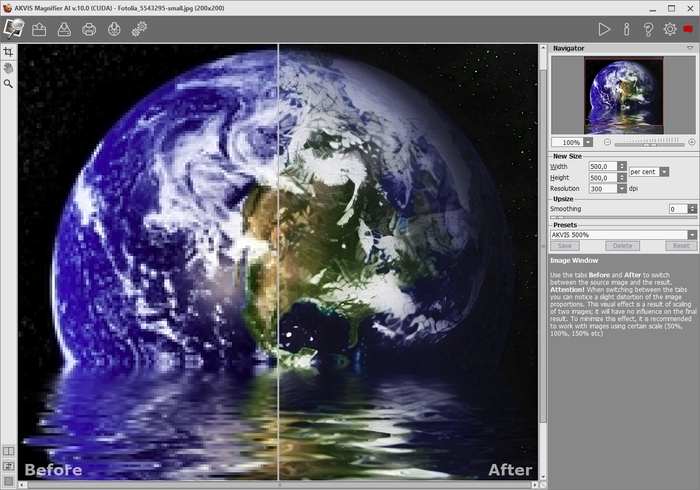Toggle second image view mode icon

8,466
